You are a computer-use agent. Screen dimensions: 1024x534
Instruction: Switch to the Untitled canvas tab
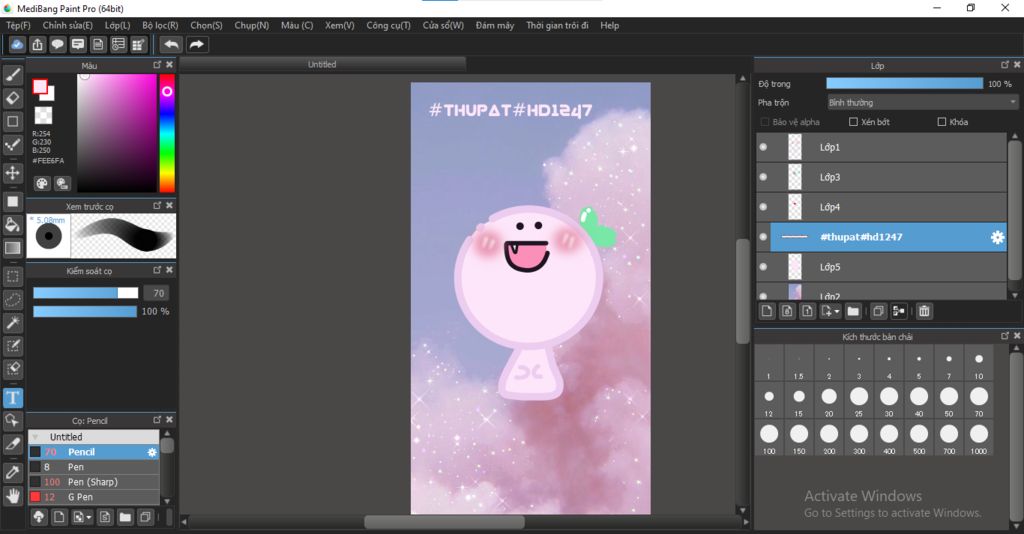322,64
